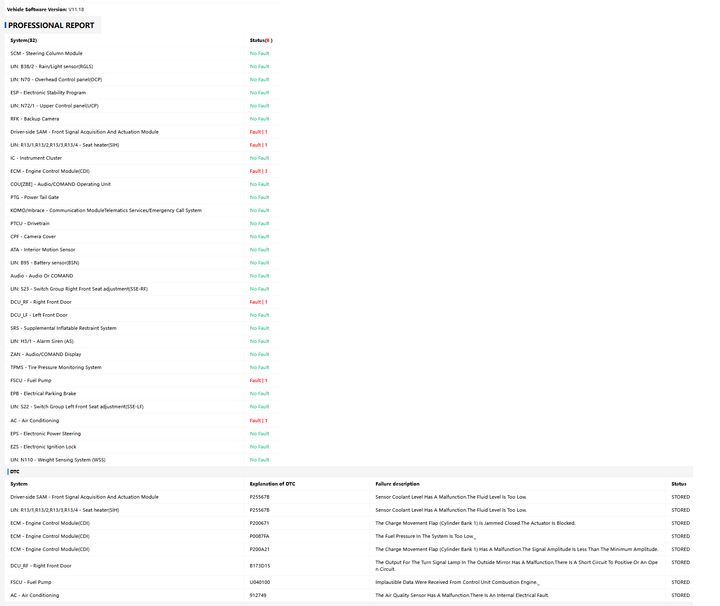Viewport: 720px width, 606px height.
Task: Select EPB - Electrical Parking Brake
Action: click(x=43, y=393)
